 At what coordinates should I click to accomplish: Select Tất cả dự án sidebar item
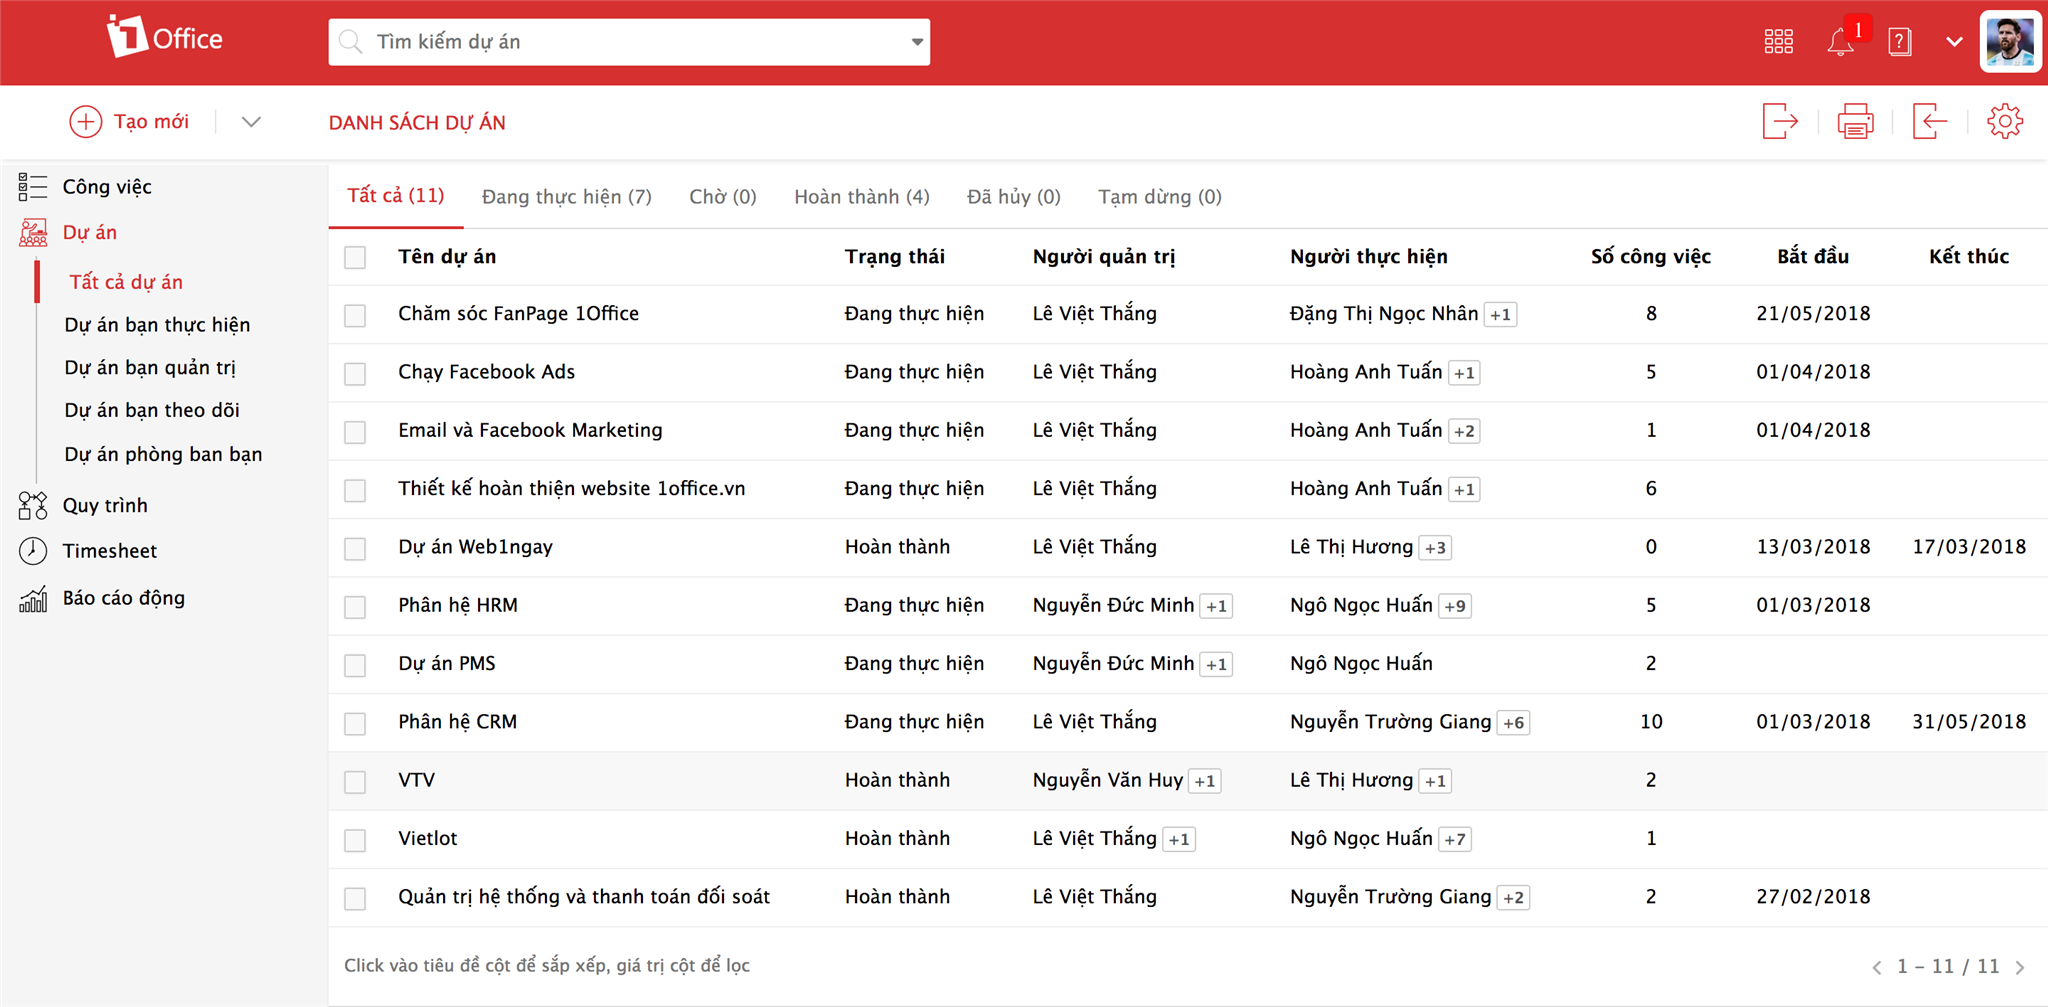point(126,282)
